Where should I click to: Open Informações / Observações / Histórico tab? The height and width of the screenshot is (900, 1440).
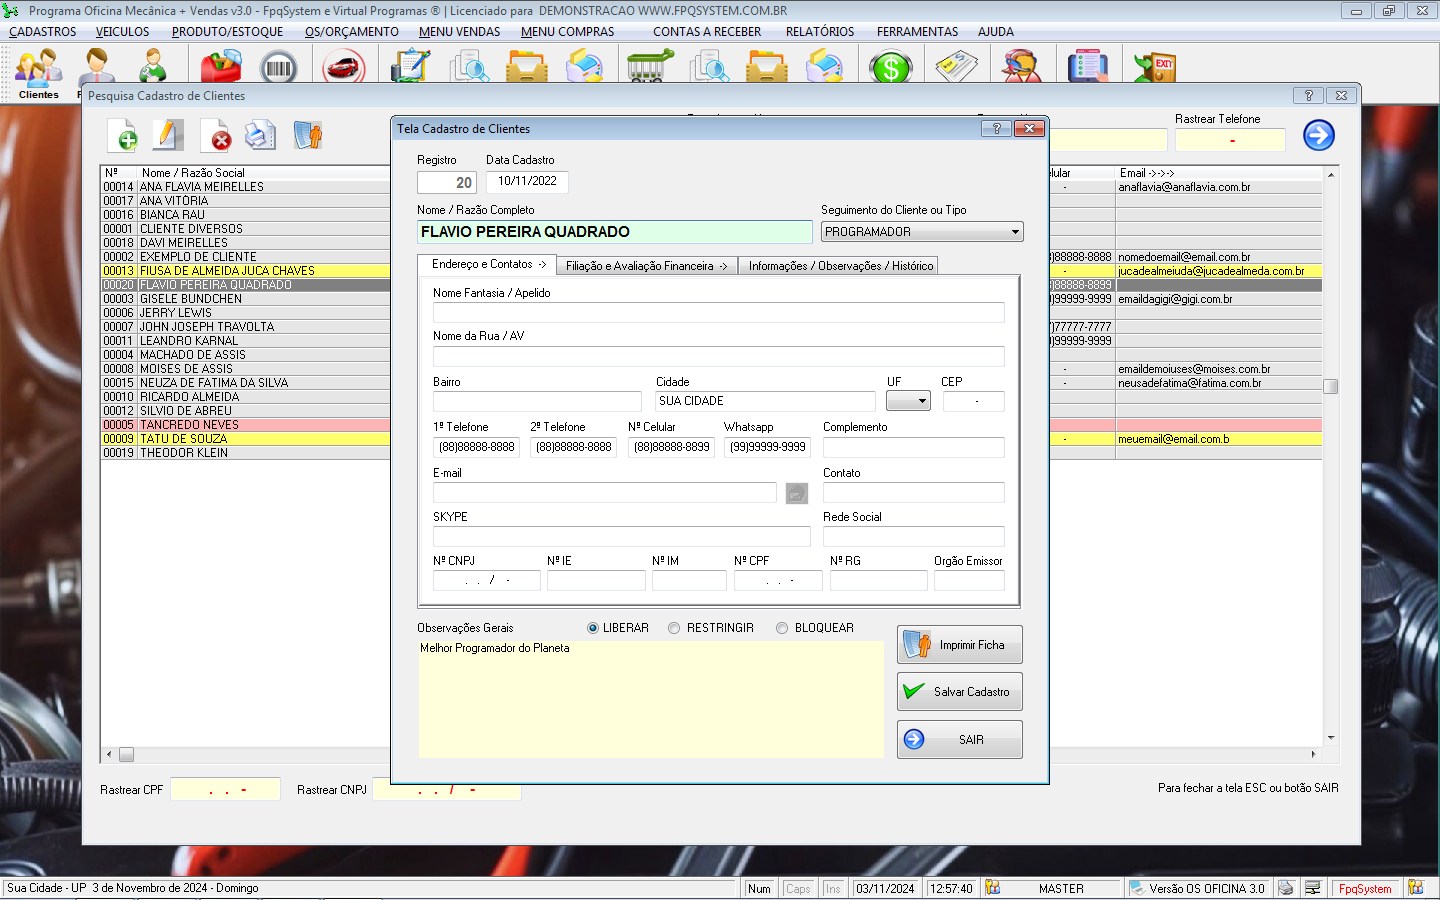click(840, 266)
